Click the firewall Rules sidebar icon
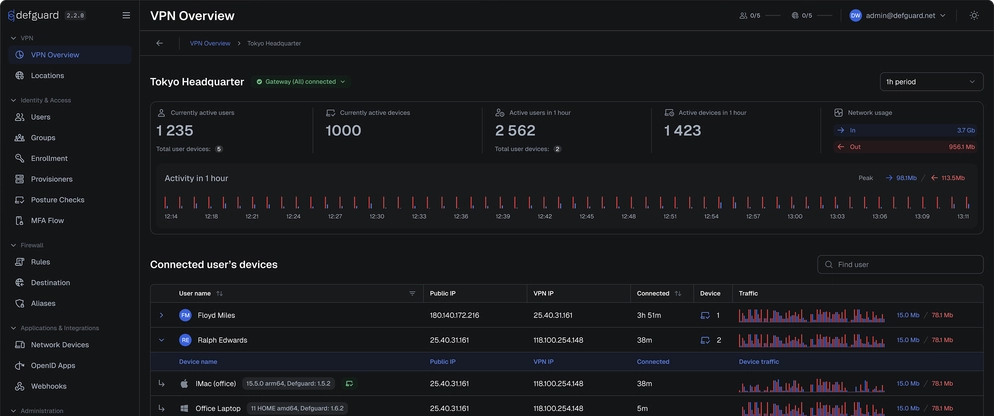Viewport: 994px width, 416px height. 20,262
